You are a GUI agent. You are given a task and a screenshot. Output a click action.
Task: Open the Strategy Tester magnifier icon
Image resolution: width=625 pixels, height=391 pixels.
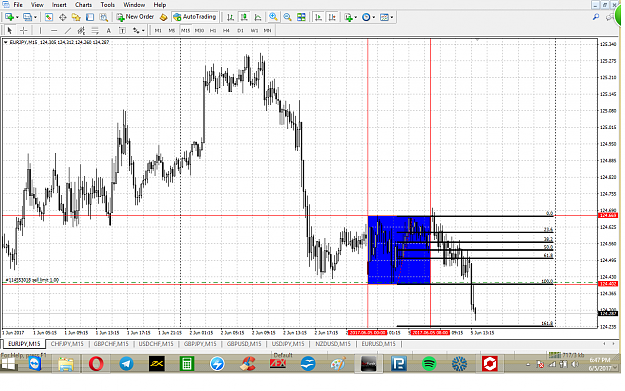104,17
